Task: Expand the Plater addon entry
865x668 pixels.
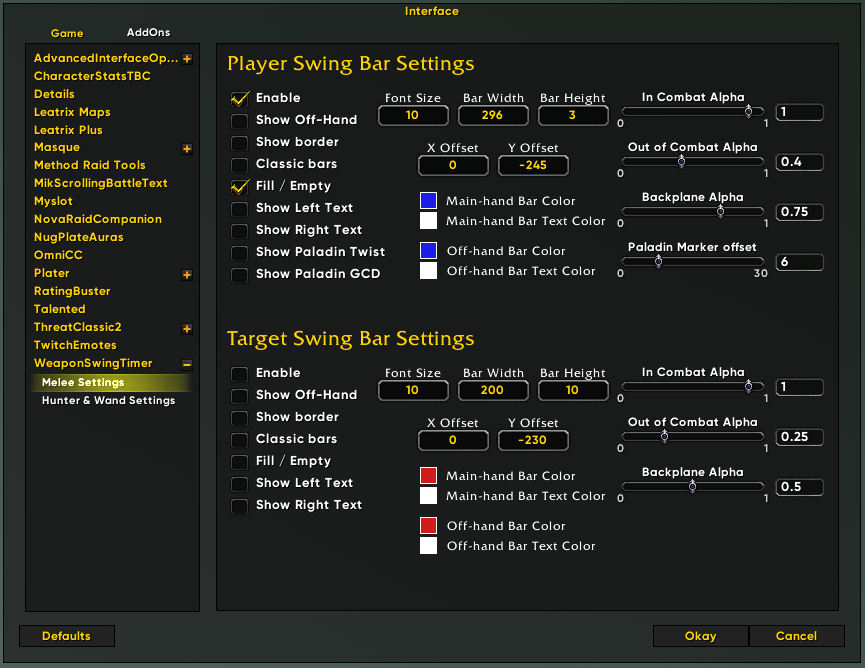Action: point(187,274)
